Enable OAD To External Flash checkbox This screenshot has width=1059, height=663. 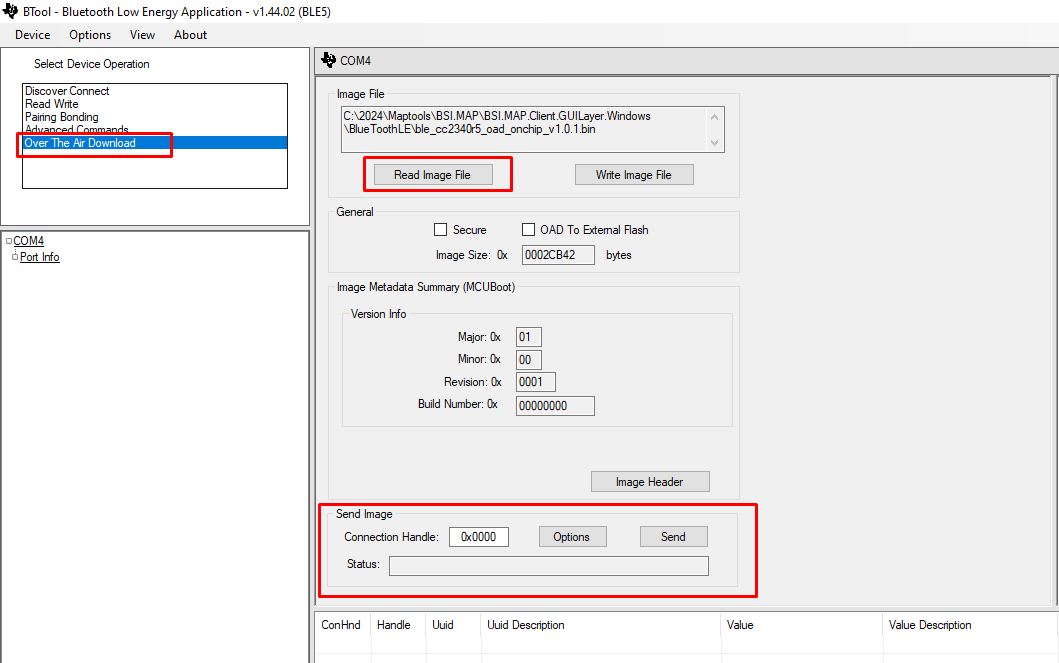(528, 230)
